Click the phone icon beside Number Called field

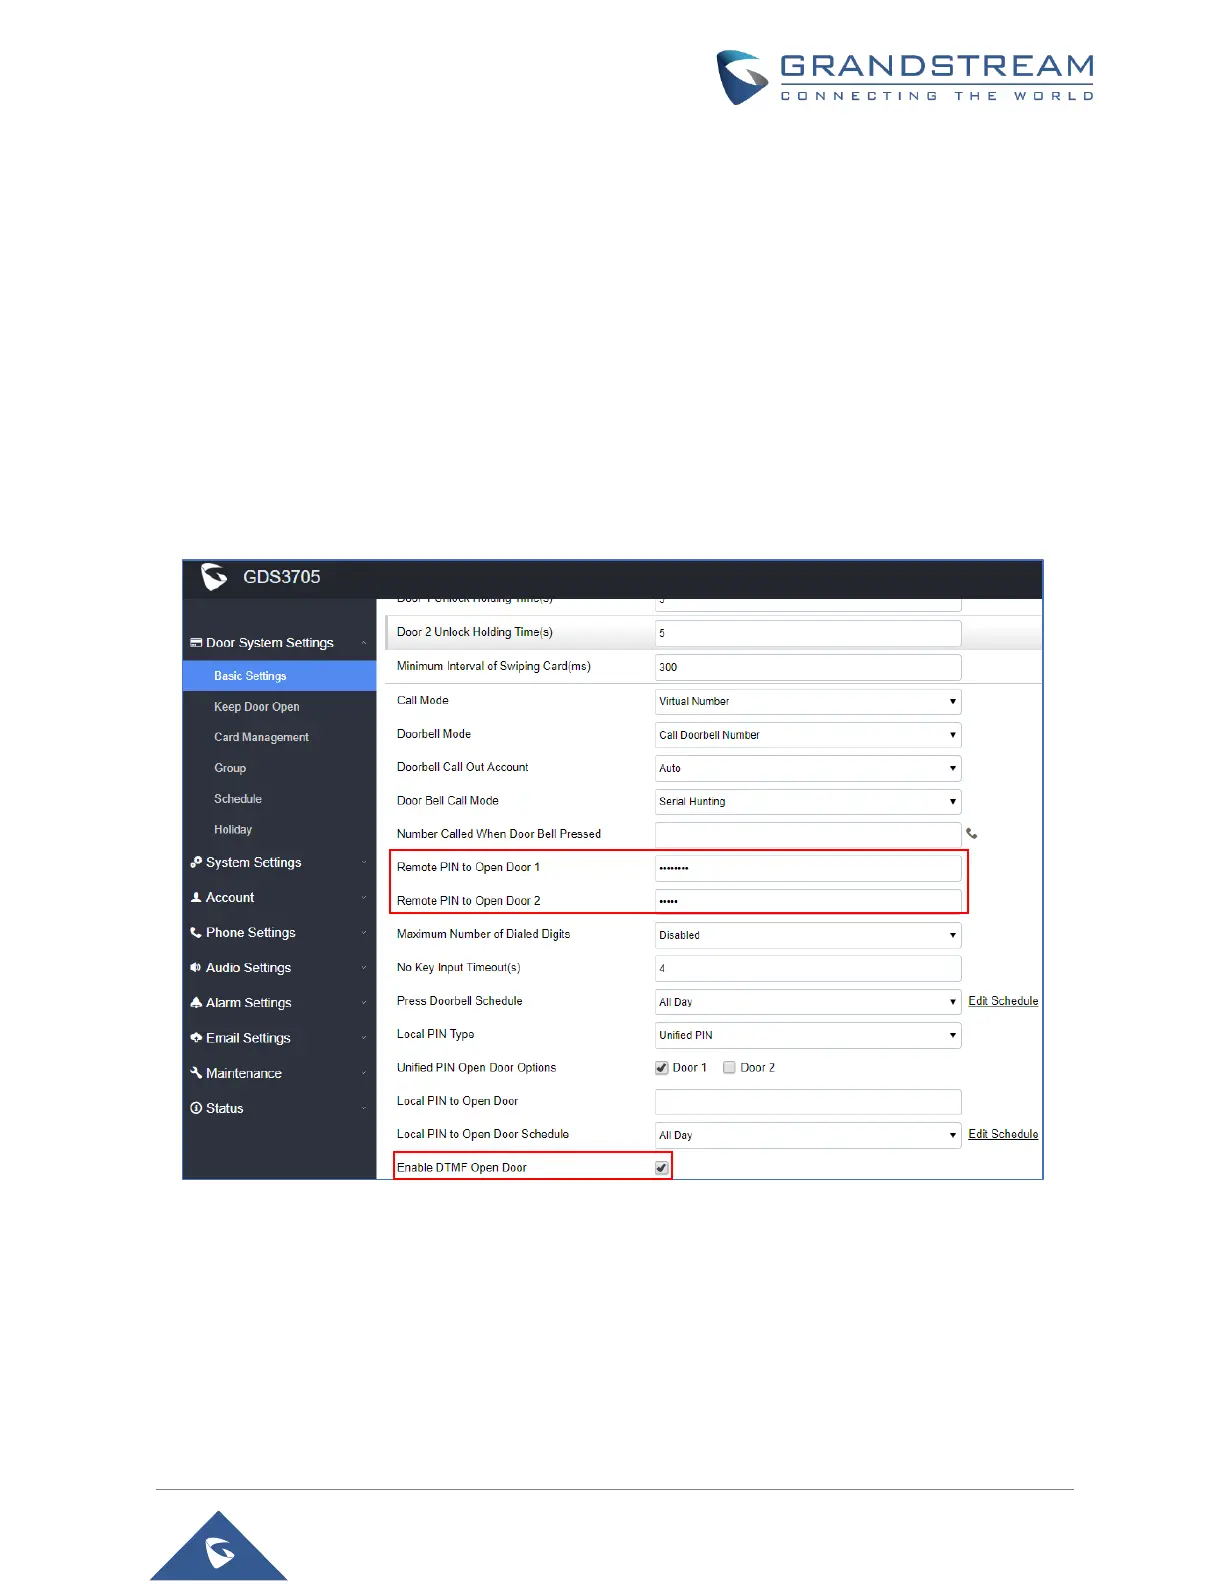972,833
